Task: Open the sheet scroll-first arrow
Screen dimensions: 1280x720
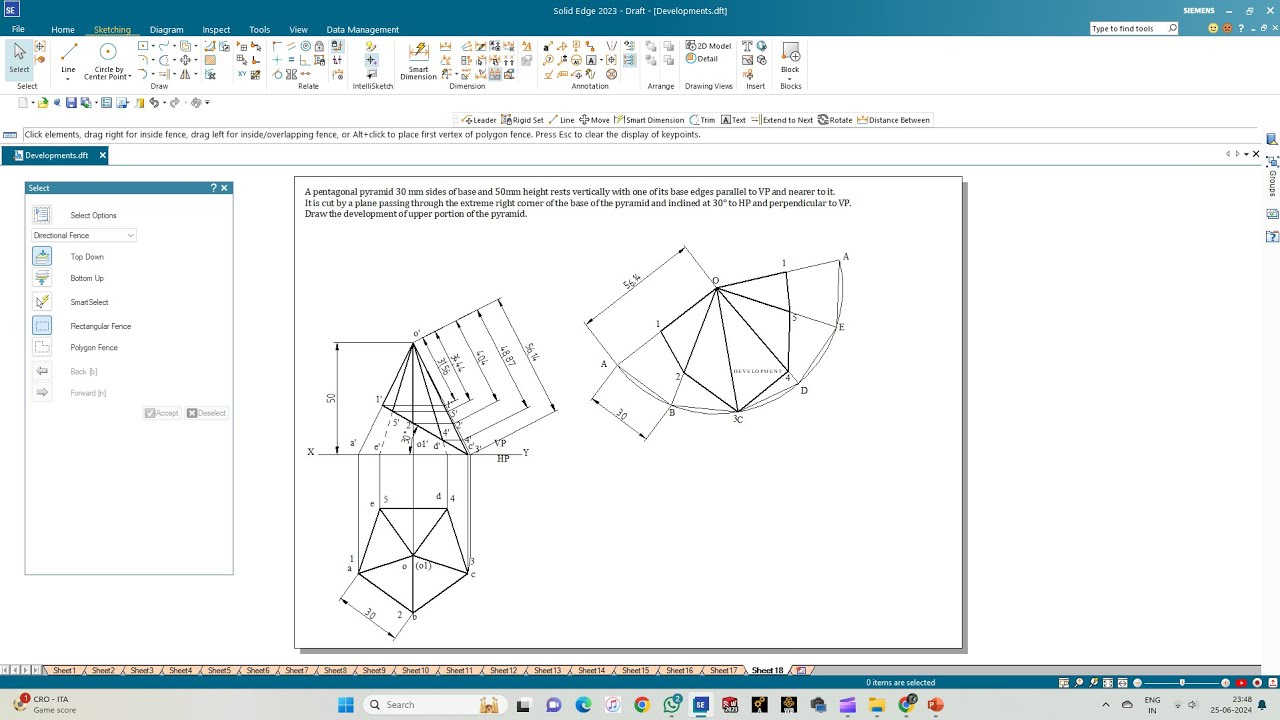Action: pos(7,670)
